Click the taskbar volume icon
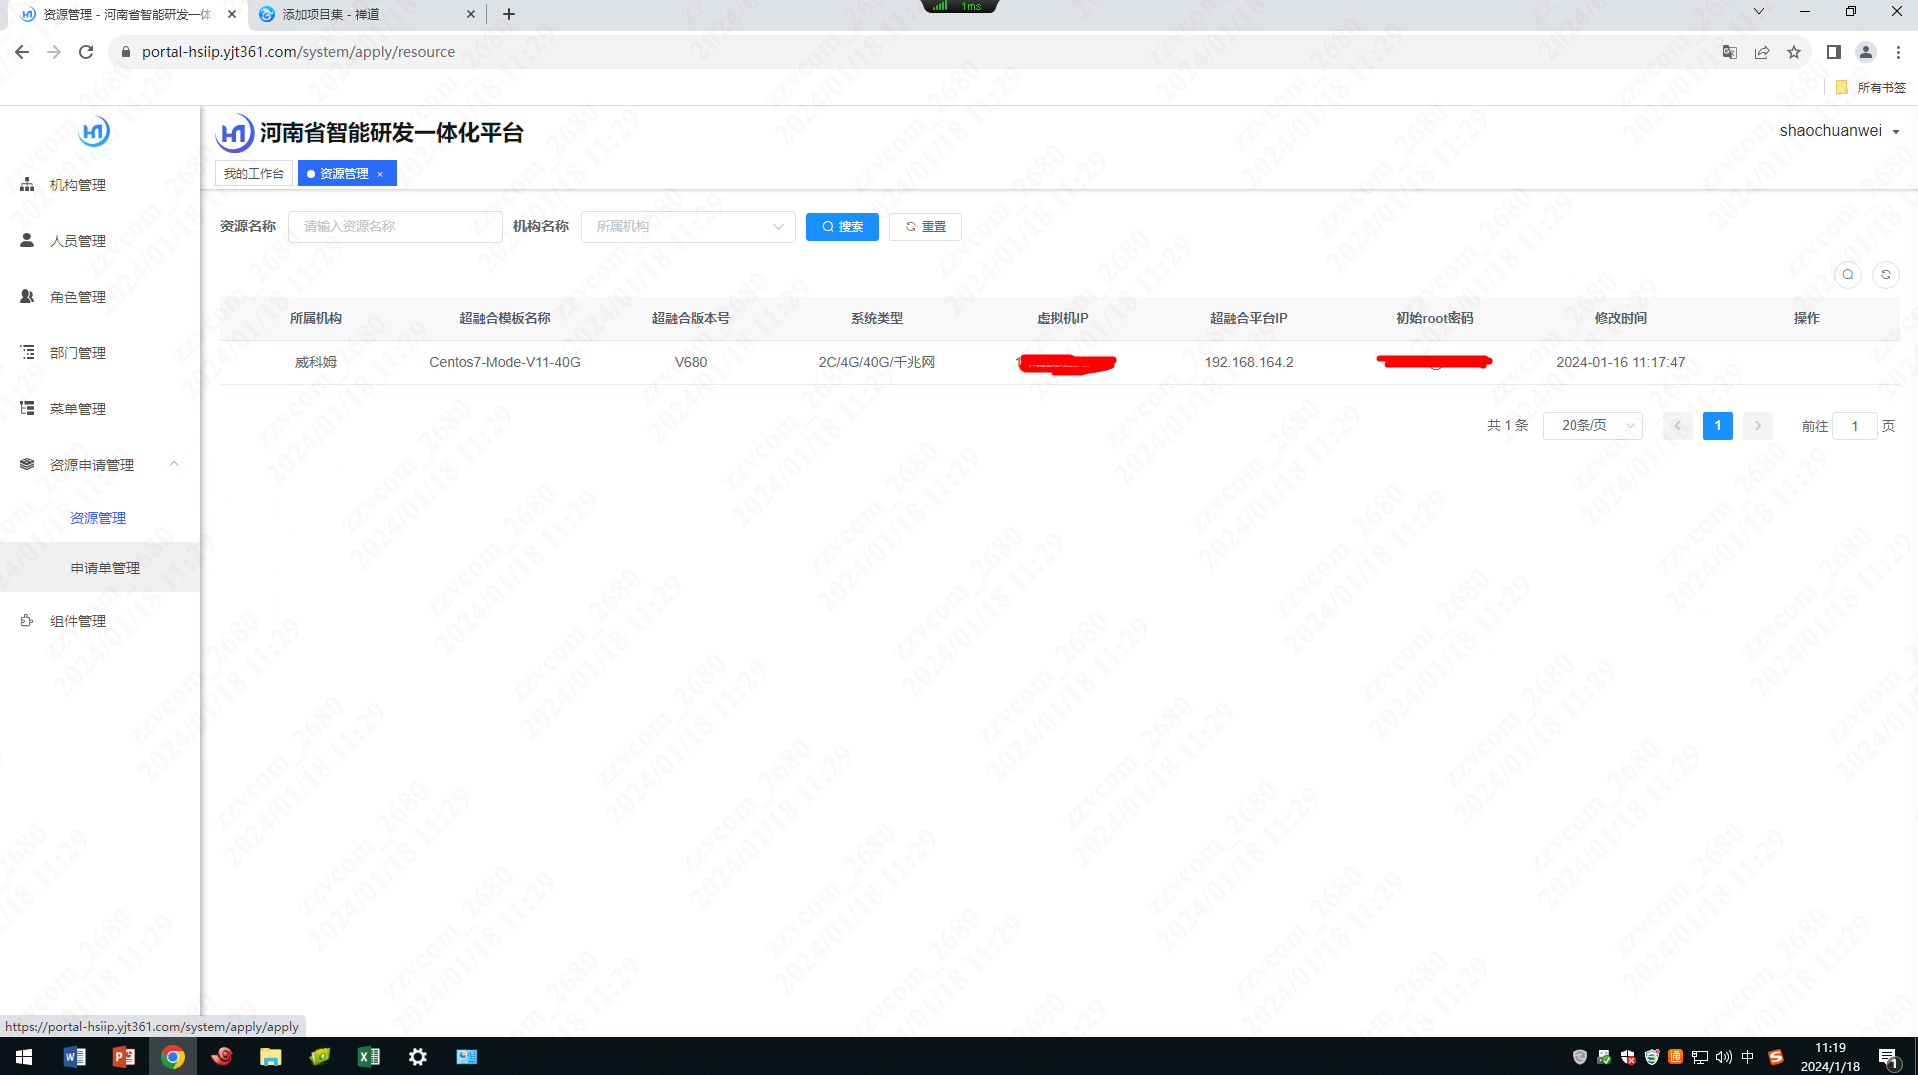 1723,1057
